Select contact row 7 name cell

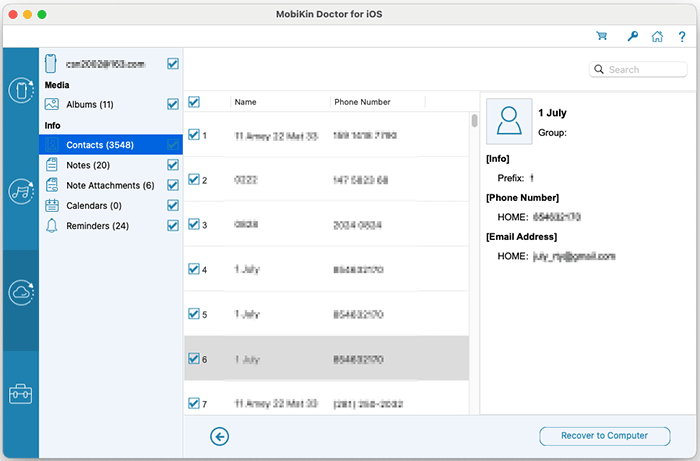click(x=275, y=404)
